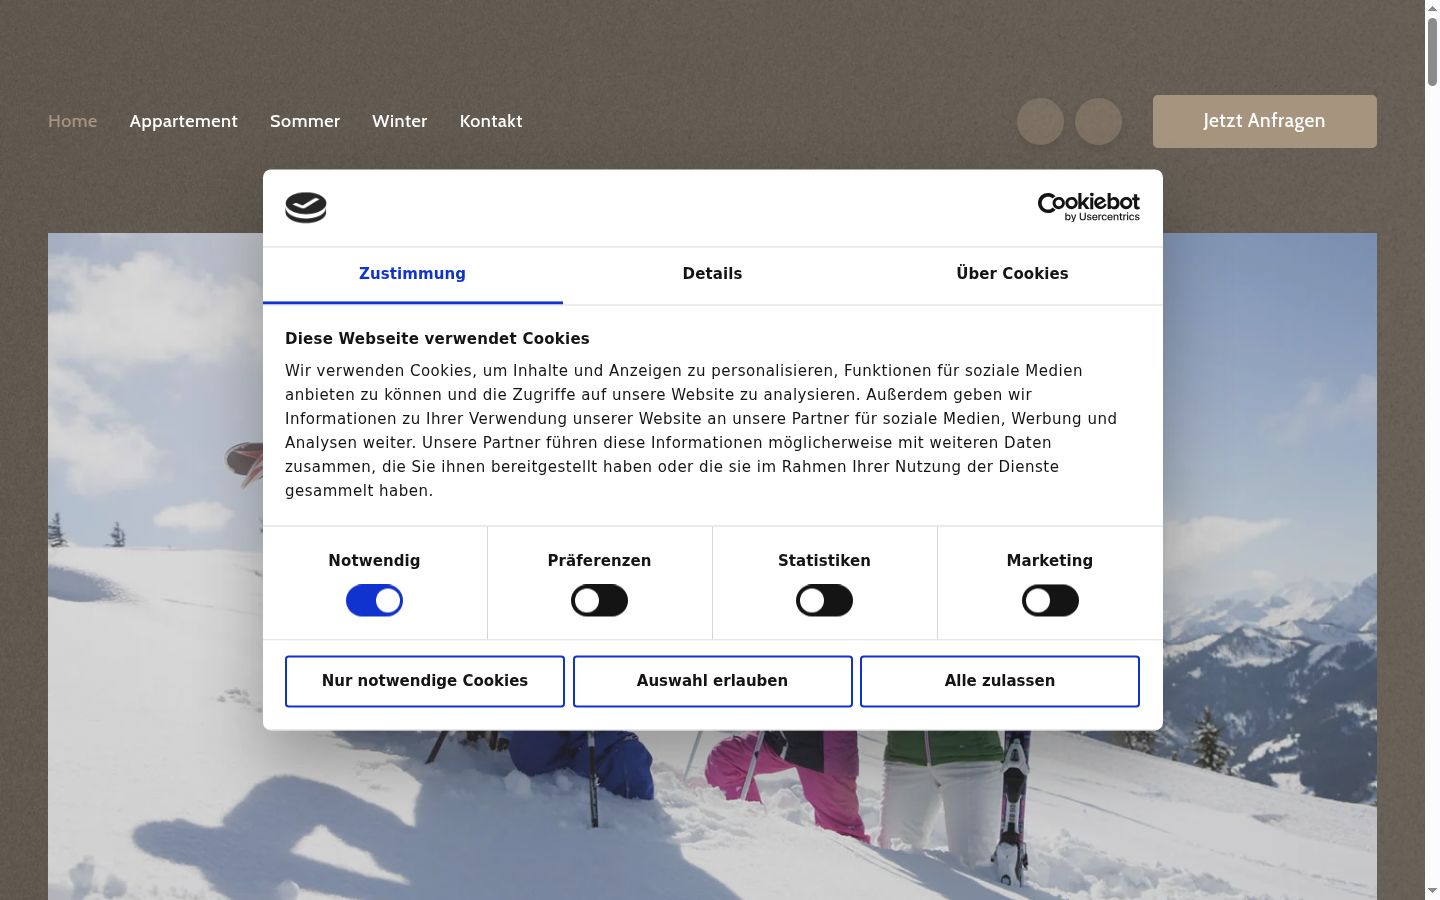Go to the Home navigation item
Image resolution: width=1440 pixels, height=900 pixels.
(x=73, y=121)
